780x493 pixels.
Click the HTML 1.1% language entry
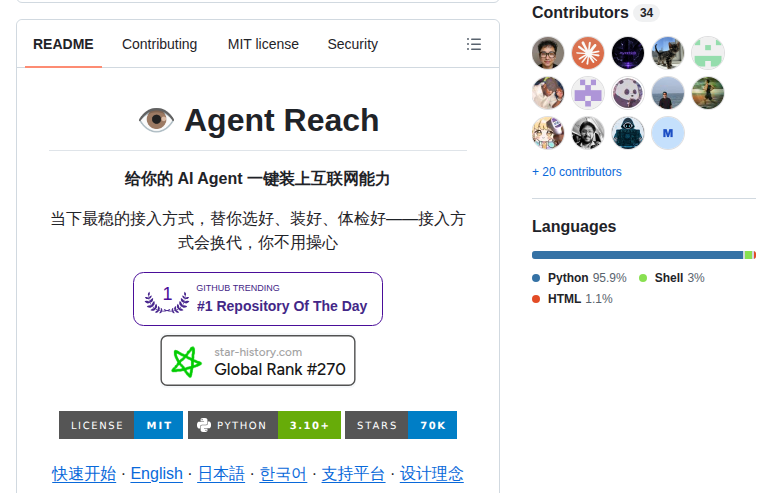(572, 299)
